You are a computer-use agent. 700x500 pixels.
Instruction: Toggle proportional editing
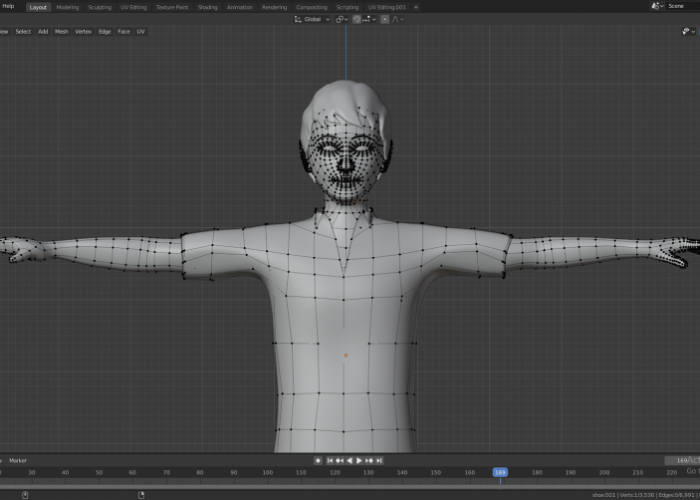point(385,19)
